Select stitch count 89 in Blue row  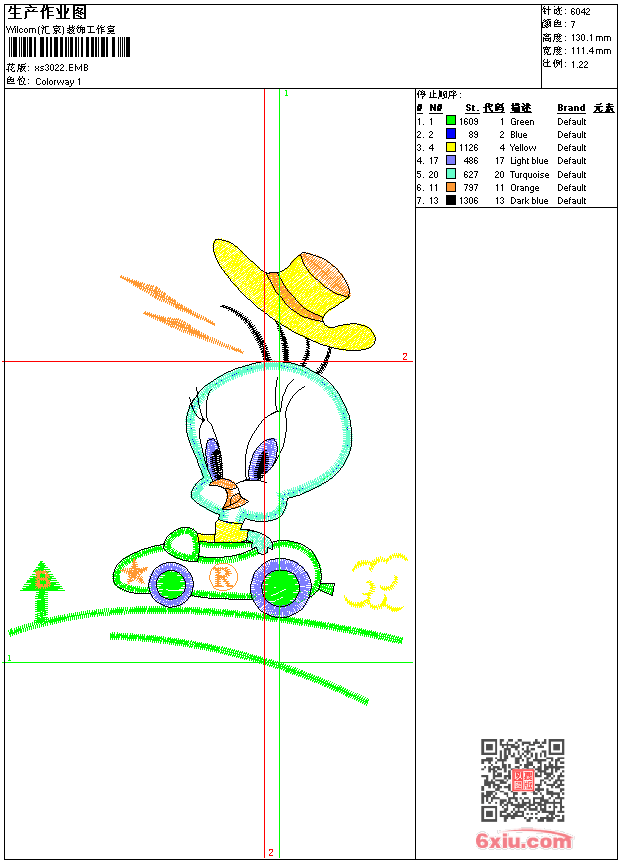pos(473,135)
